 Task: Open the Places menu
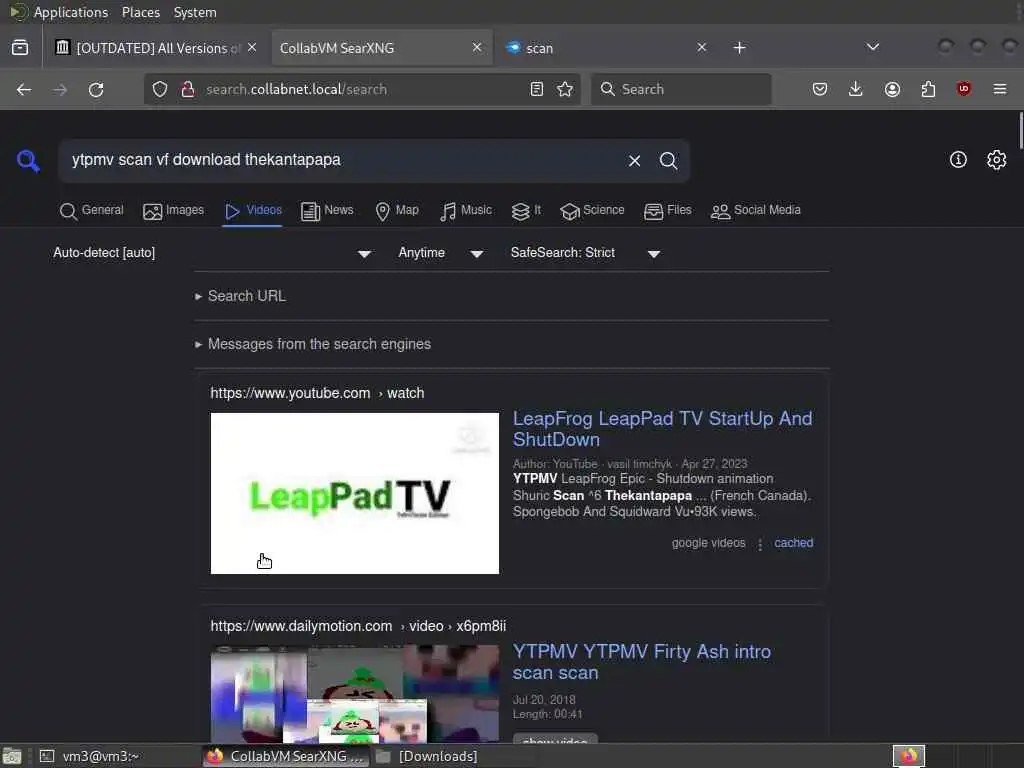pos(140,12)
